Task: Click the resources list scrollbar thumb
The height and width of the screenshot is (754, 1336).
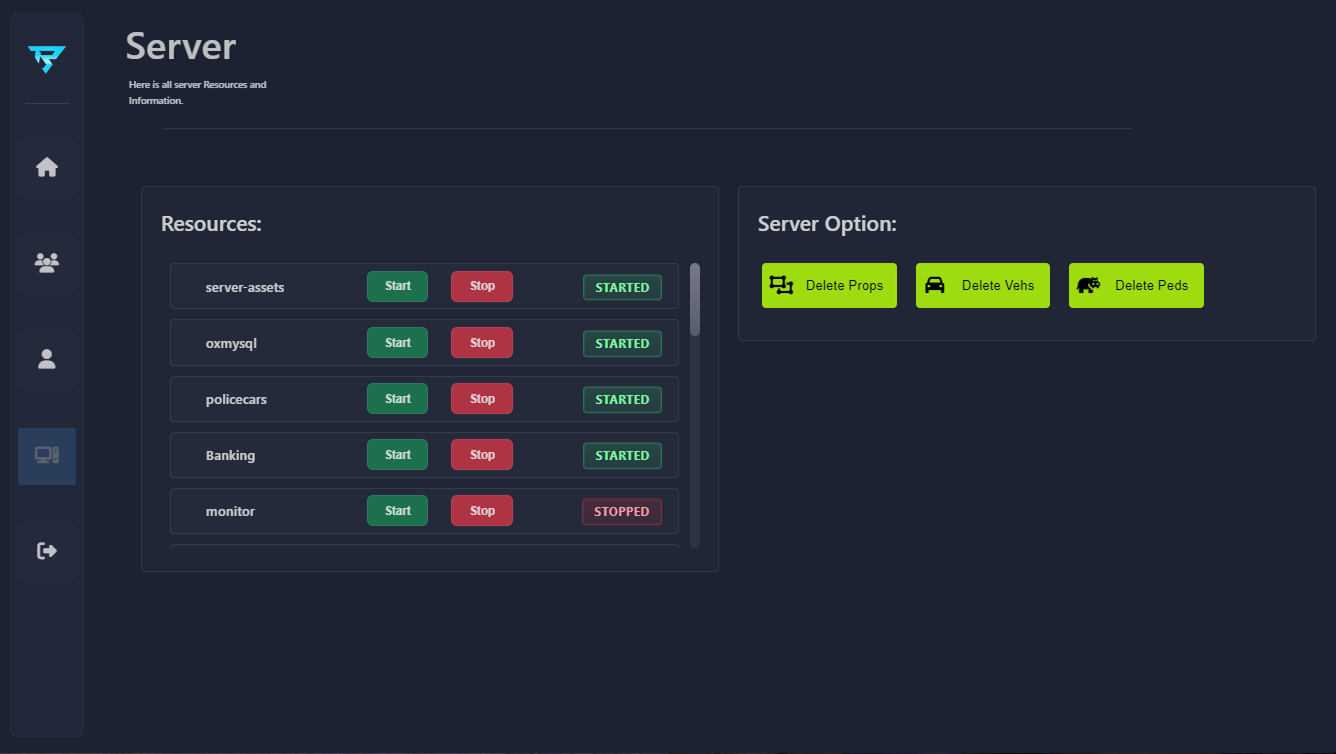Action: (x=695, y=299)
